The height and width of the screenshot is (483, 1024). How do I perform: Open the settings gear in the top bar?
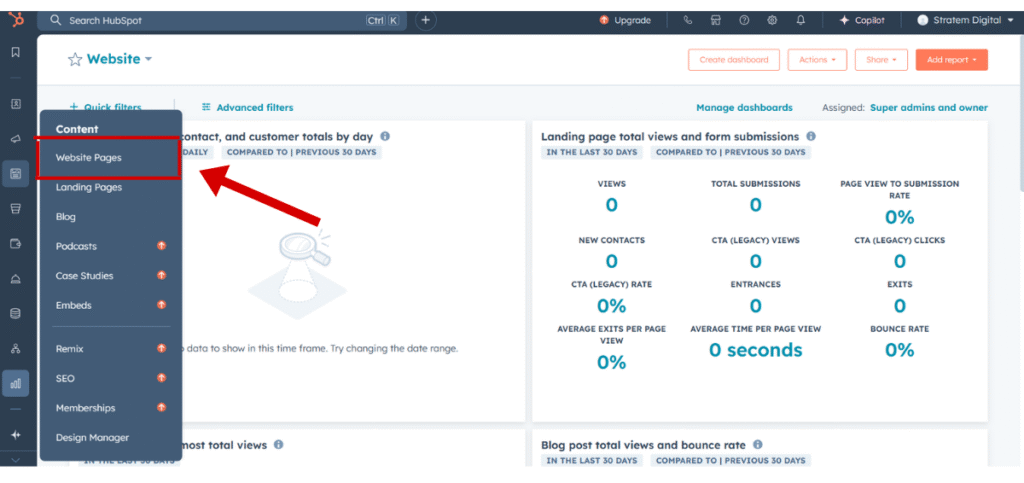[772, 20]
